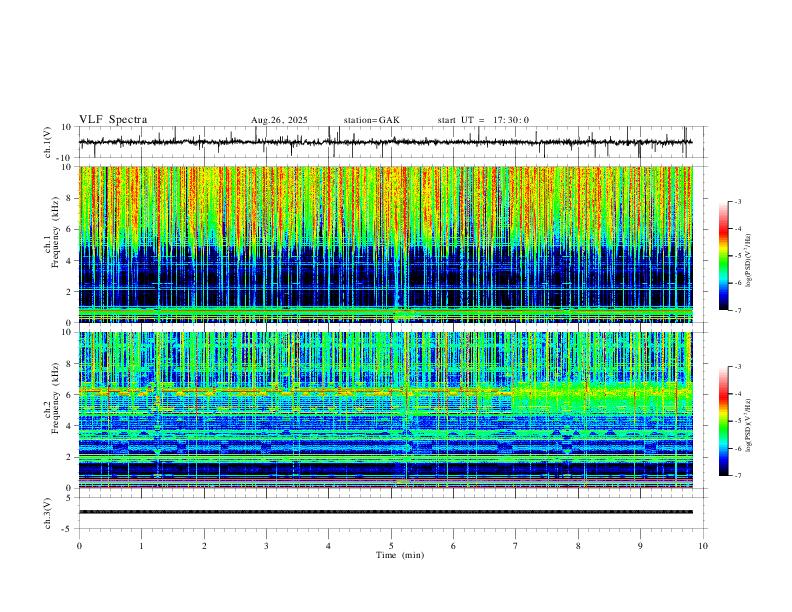Select the date label "Aug.26, 2025"
The image size is (792, 612).
(279, 120)
